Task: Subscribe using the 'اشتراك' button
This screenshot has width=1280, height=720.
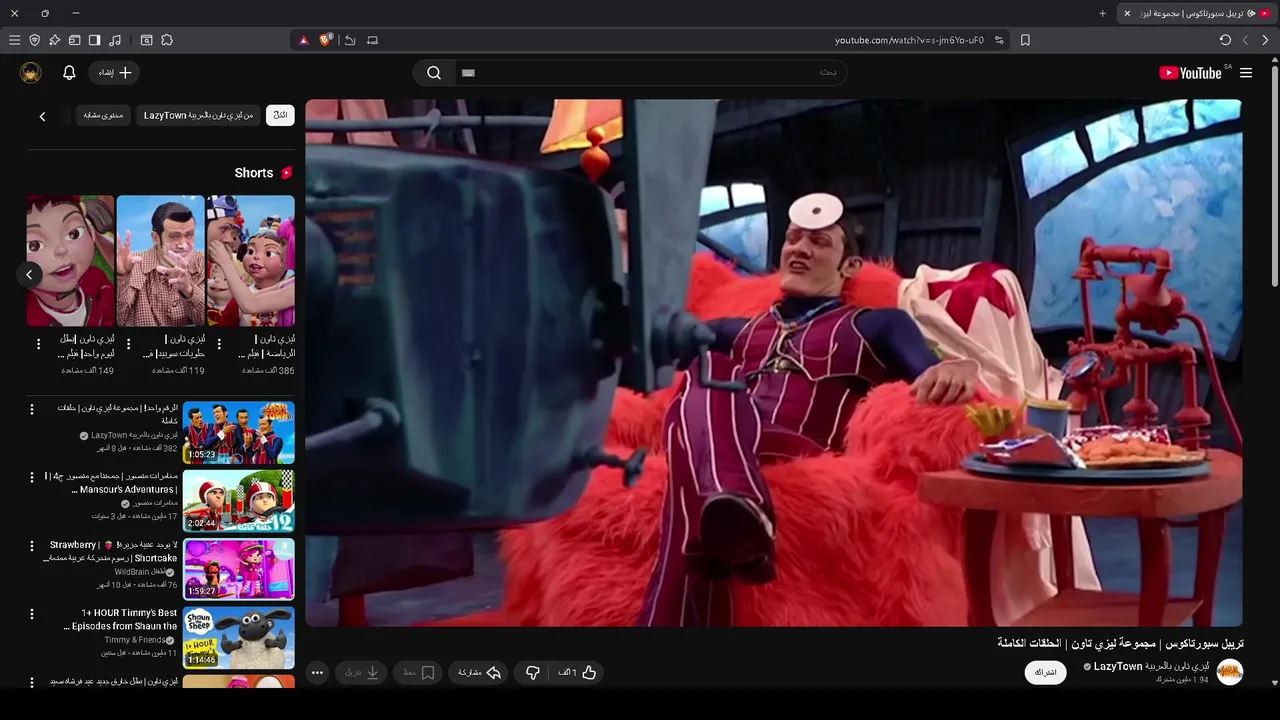Action: pyautogui.click(x=1045, y=672)
